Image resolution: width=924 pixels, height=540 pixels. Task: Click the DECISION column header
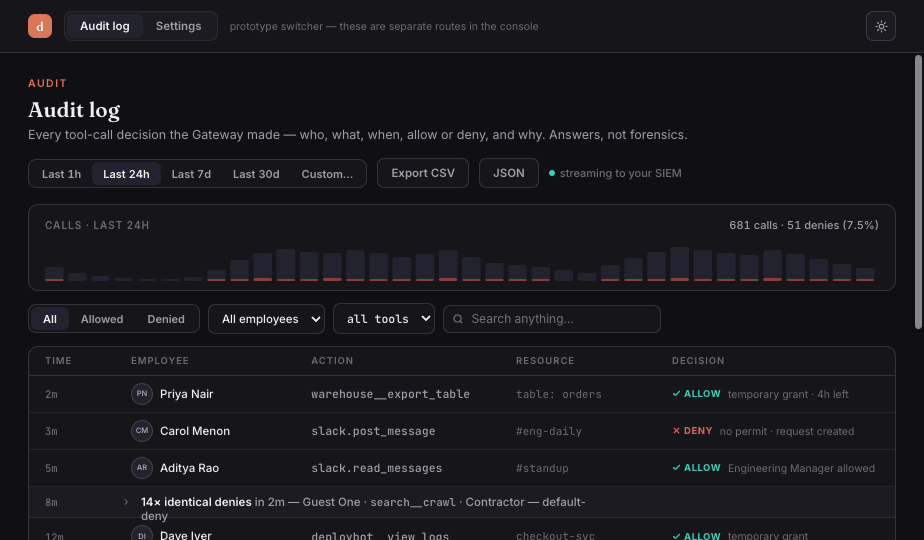(698, 361)
